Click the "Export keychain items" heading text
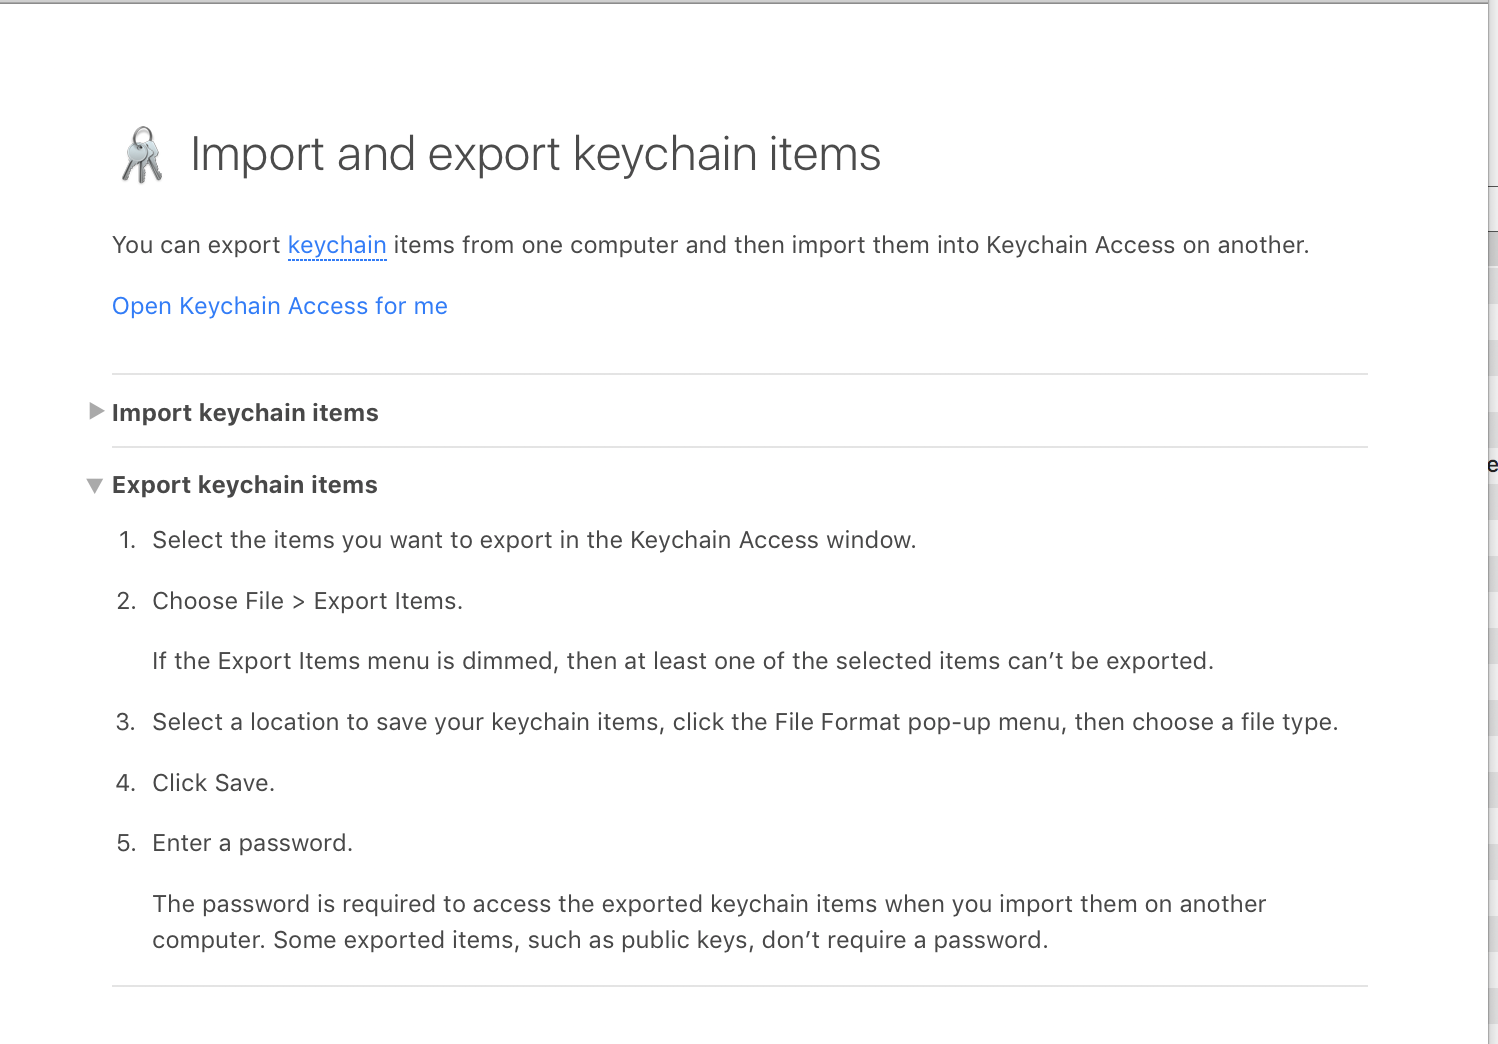 pos(245,485)
